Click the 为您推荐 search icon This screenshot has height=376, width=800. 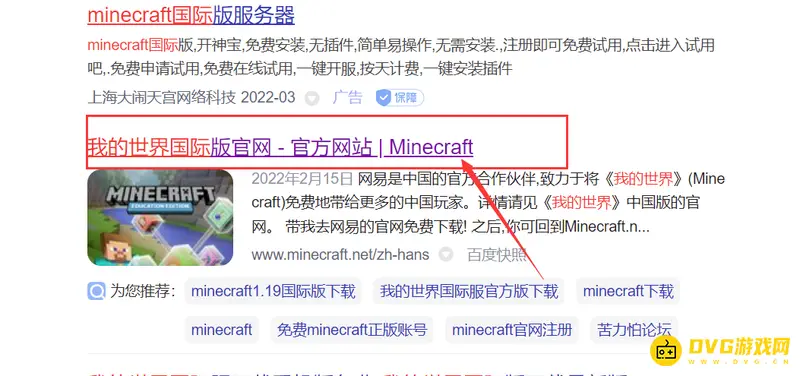tap(96, 291)
